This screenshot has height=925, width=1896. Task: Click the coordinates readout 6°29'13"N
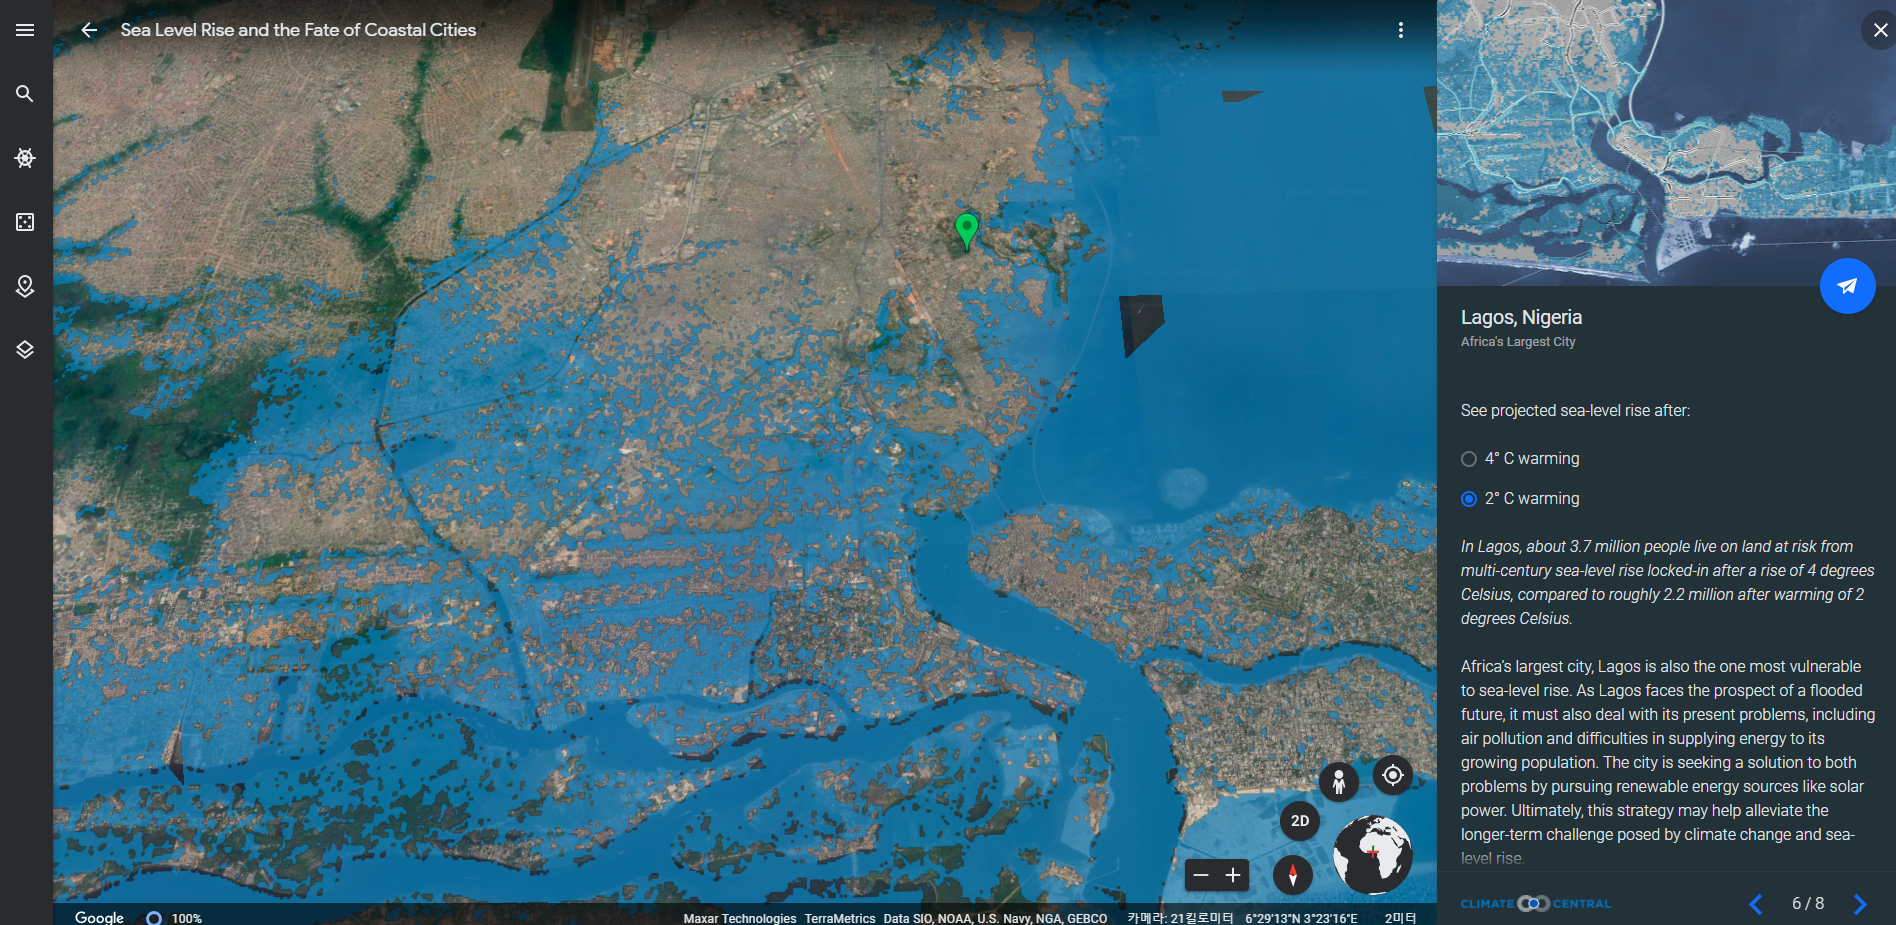coord(1301,918)
